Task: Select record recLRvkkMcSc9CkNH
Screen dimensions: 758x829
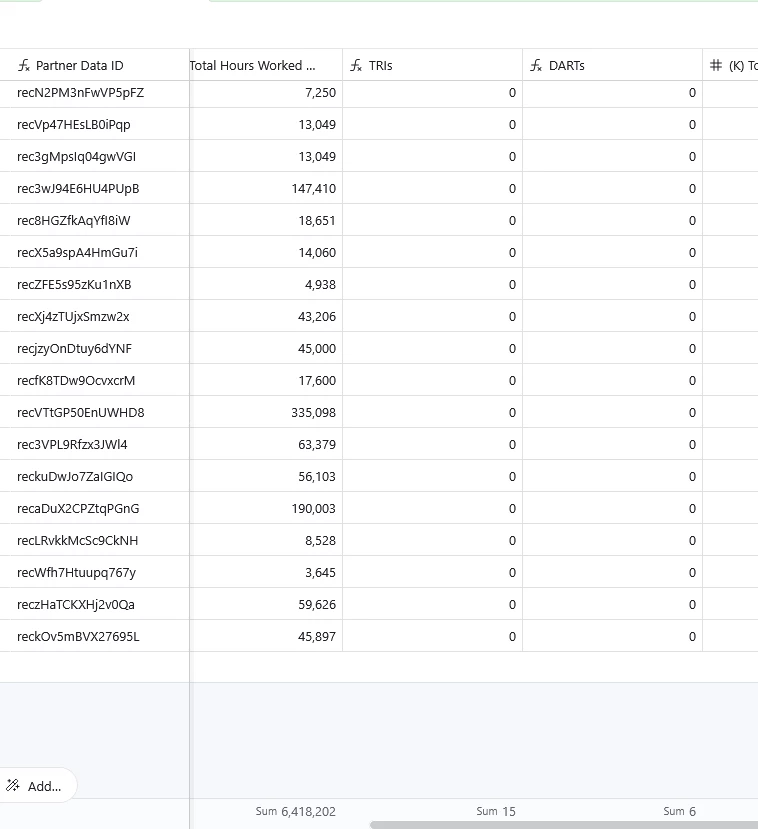Action: pyautogui.click(x=78, y=540)
